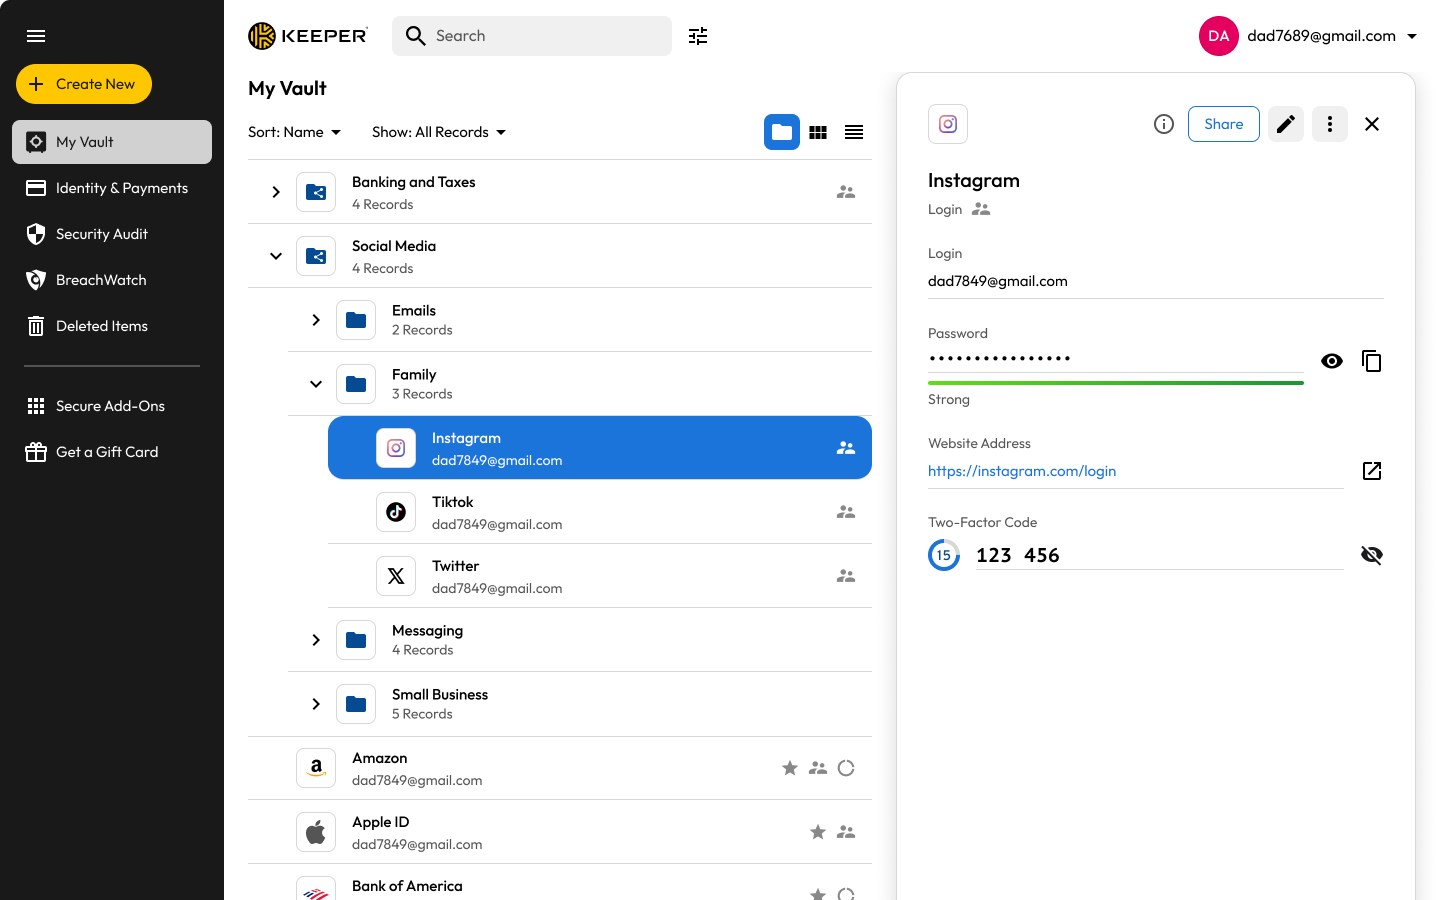Click the Share button

point(1223,124)
